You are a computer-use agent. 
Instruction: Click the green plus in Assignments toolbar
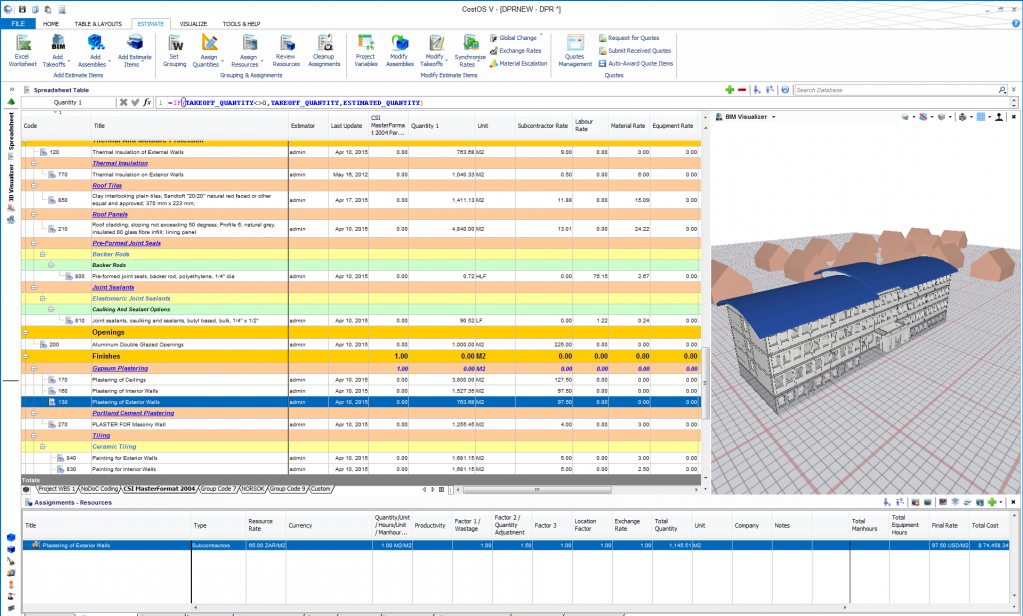[992, 502]
